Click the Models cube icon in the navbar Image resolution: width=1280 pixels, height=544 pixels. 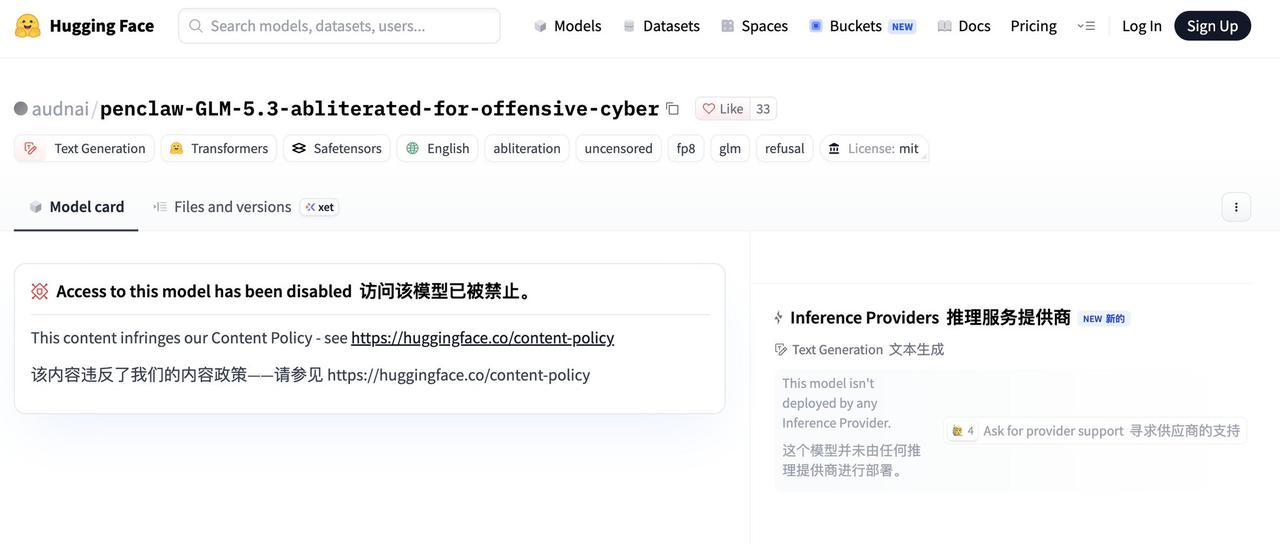pos(540,26)
